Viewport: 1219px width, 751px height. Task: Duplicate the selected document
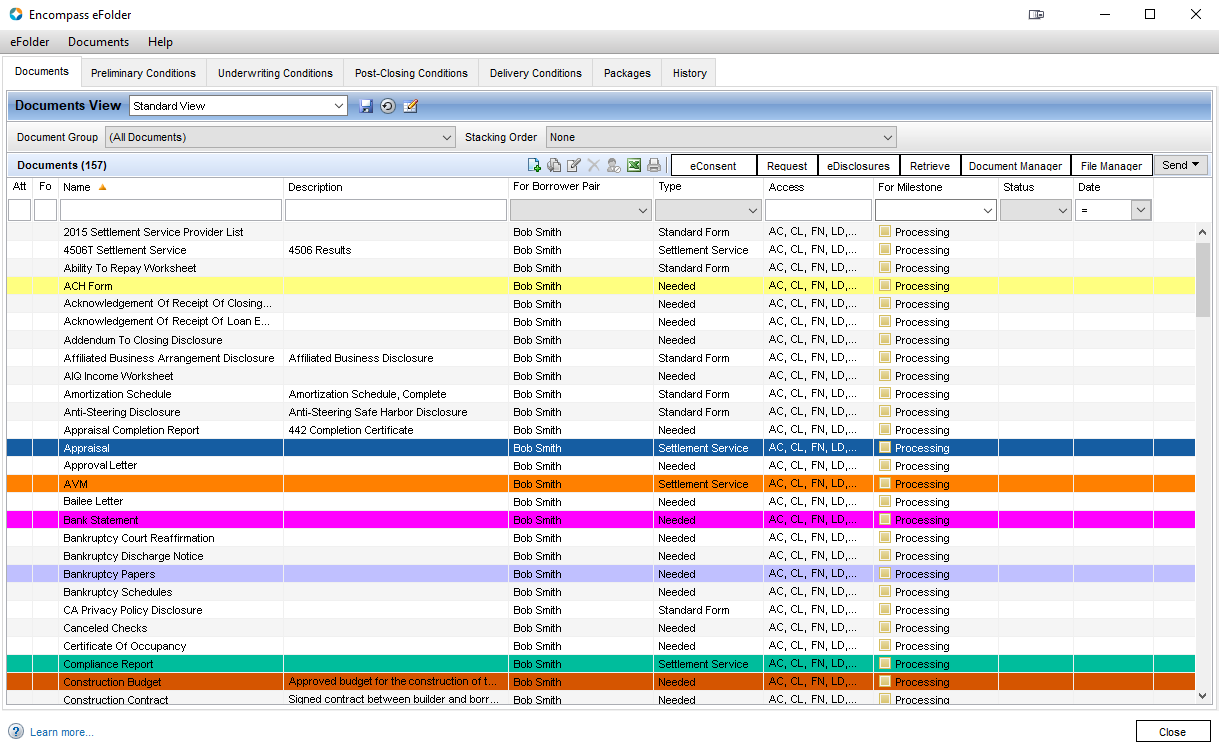click(x=554, y=166)
